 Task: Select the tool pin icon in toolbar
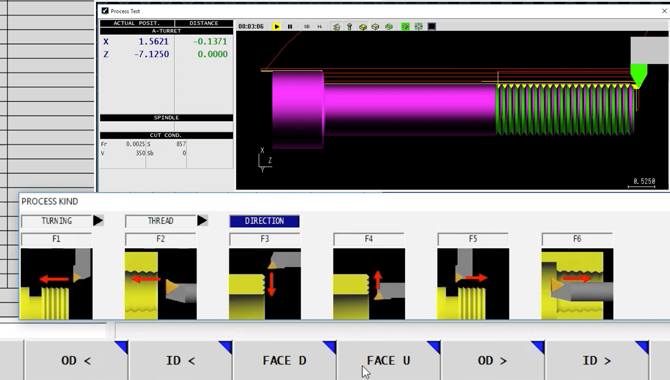click(x=349, y=27)
